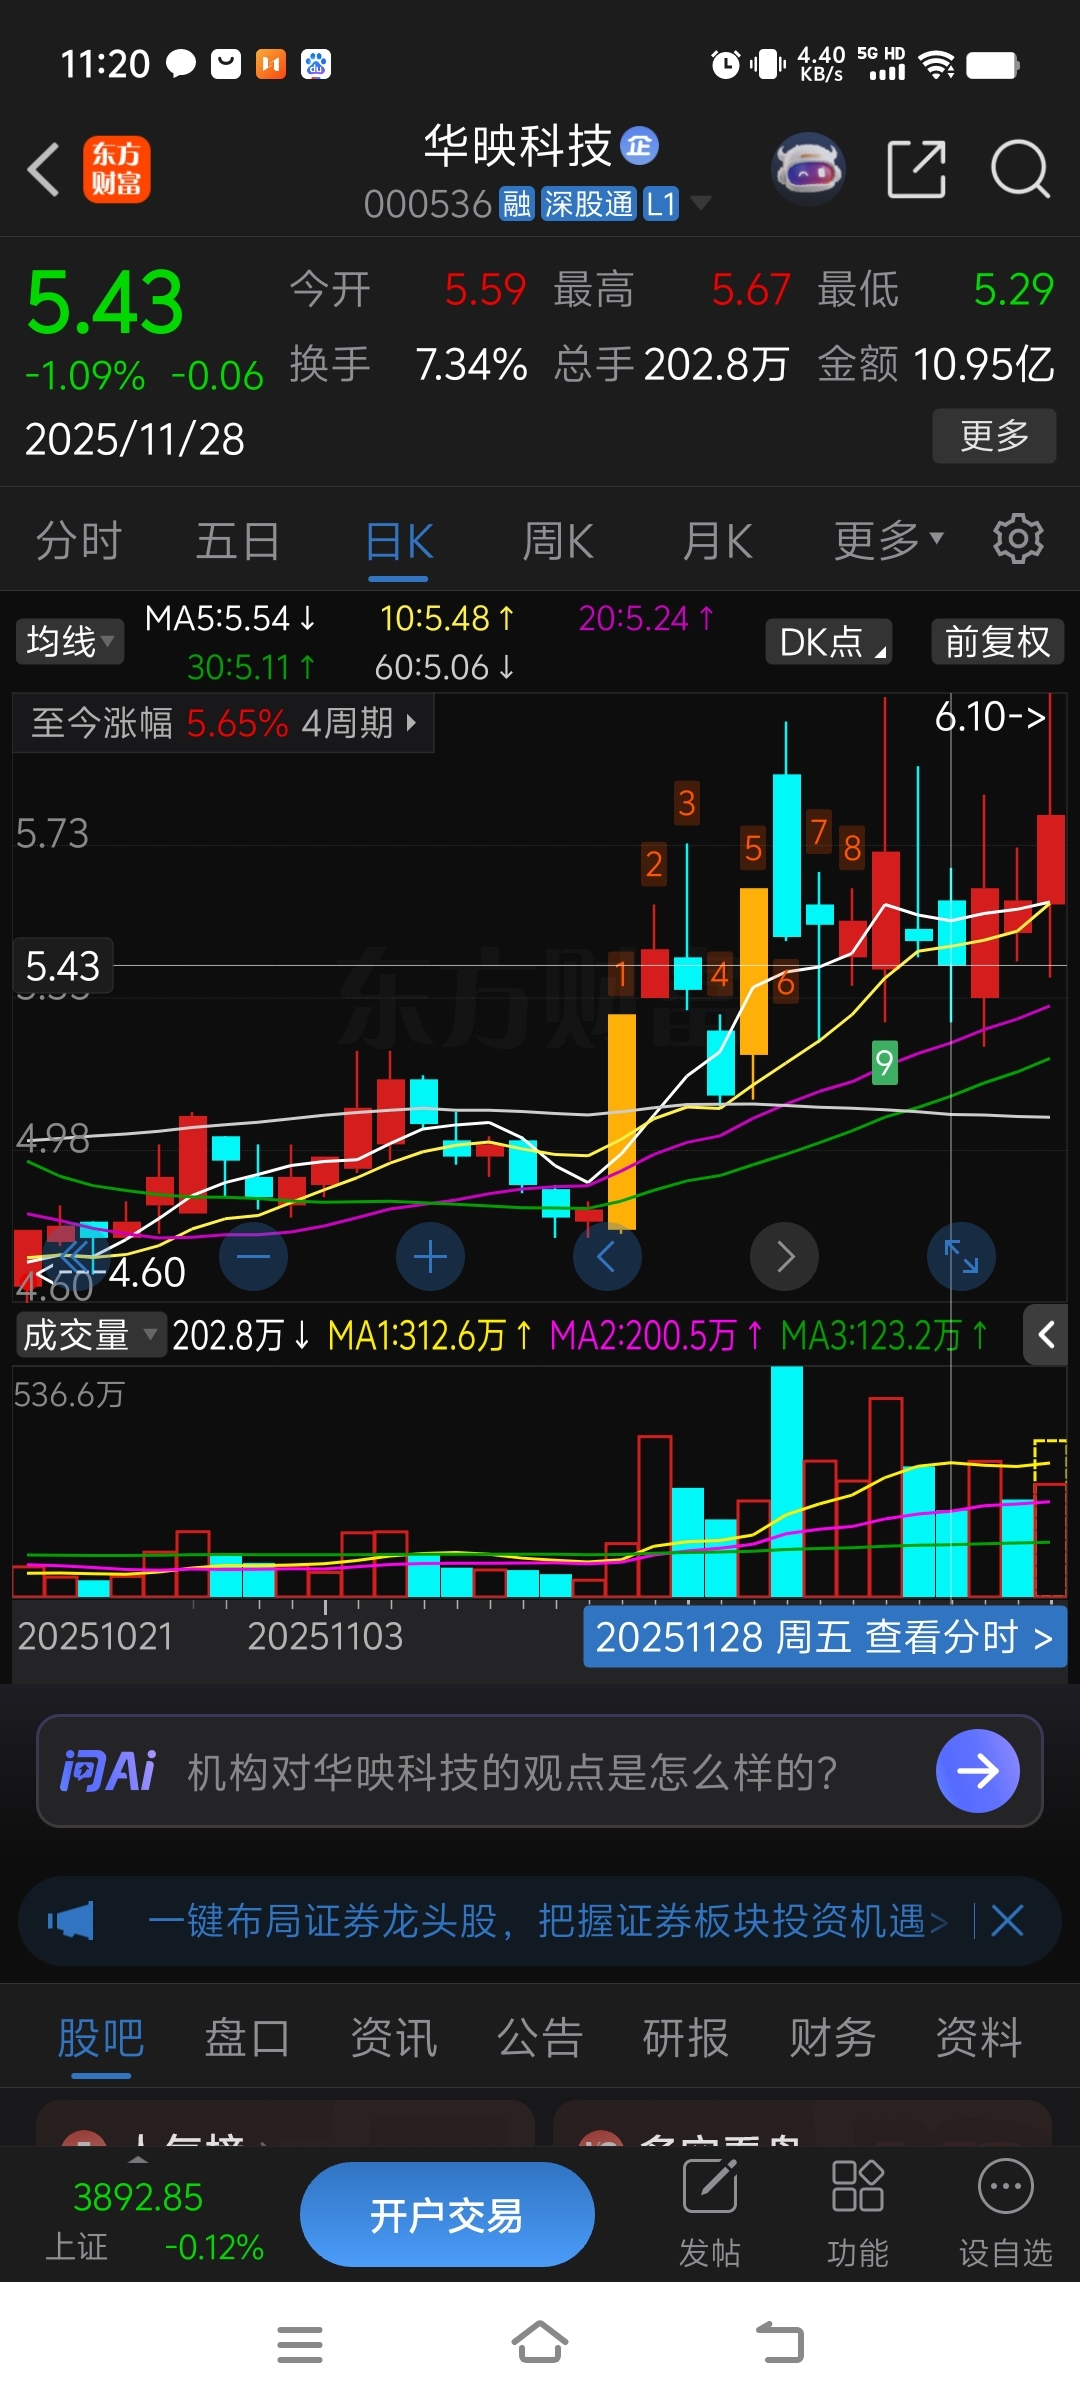Viewport: 1080px width, 2408px height.
Task: Open the 盘口 tab
Action: 247,2037
